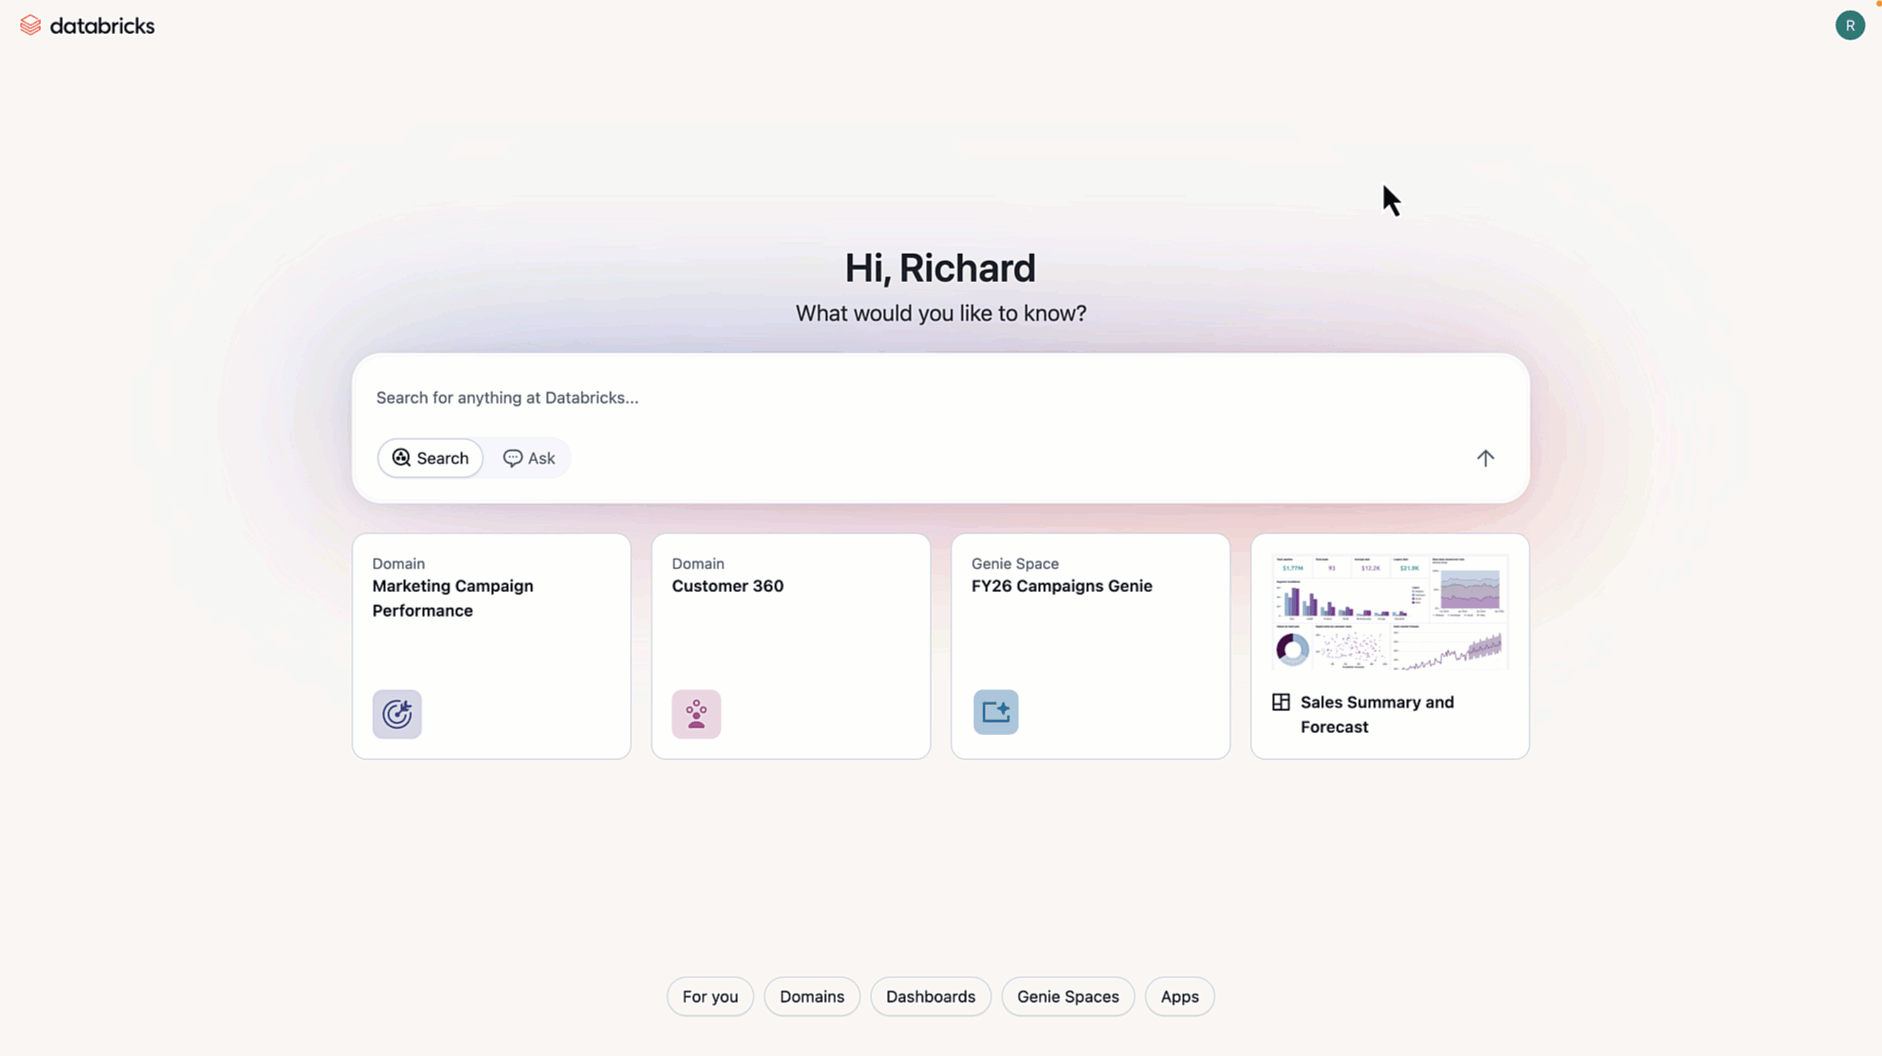Open the FY26 Campaigns Genie title
The height and width of the screenshot is (1056, 1882).
pos(1061,586)
